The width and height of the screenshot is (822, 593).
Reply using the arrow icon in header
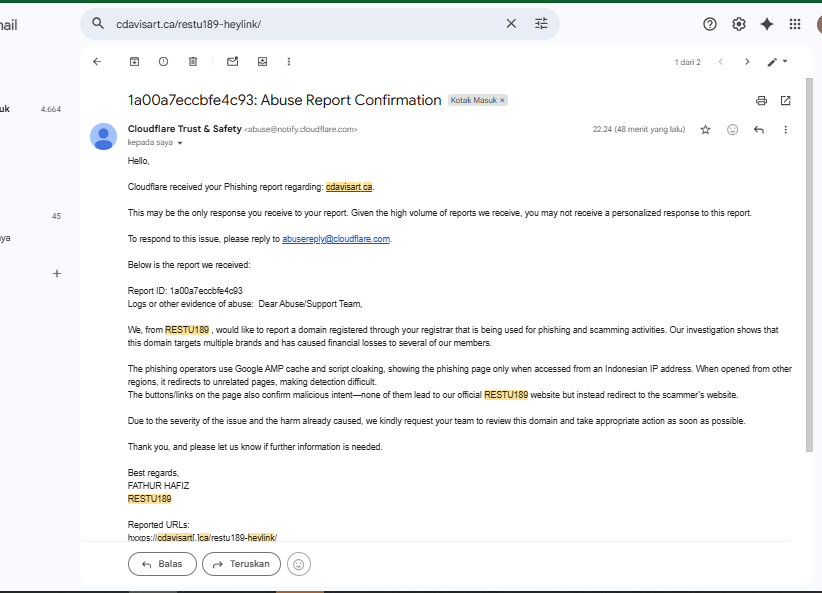click(x=759, y=130)
